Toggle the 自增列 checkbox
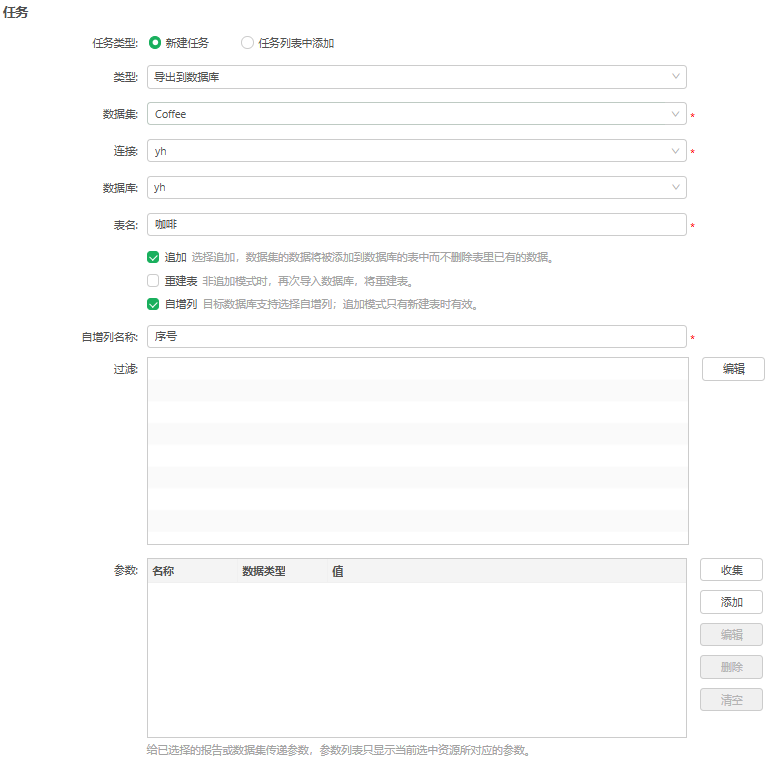 [x=153, y=304]
